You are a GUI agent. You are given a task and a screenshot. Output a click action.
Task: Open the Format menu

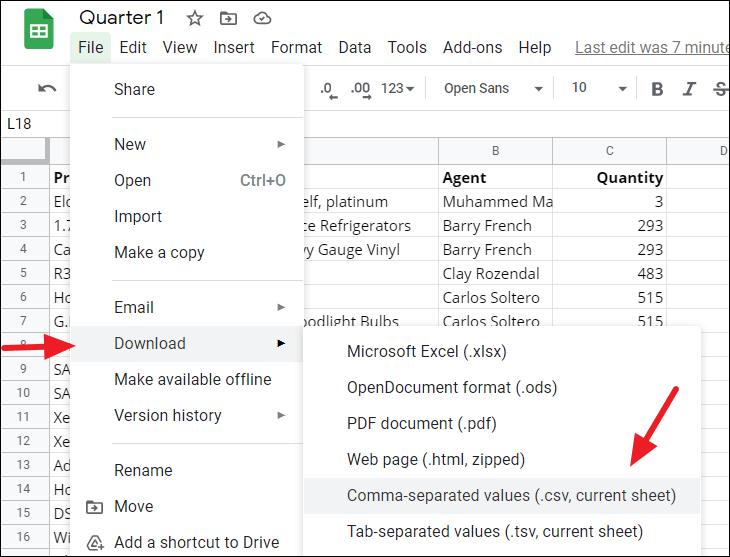point(296,48)
